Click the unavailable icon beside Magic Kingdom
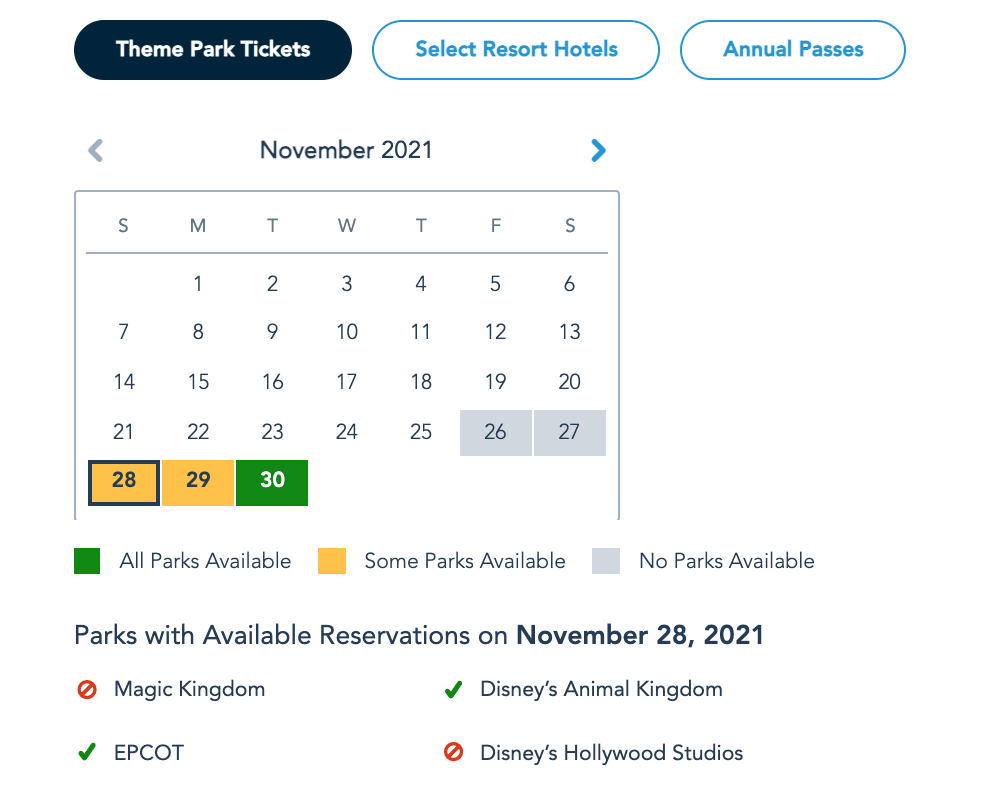 pyautogui.click(x=87, y=690)
